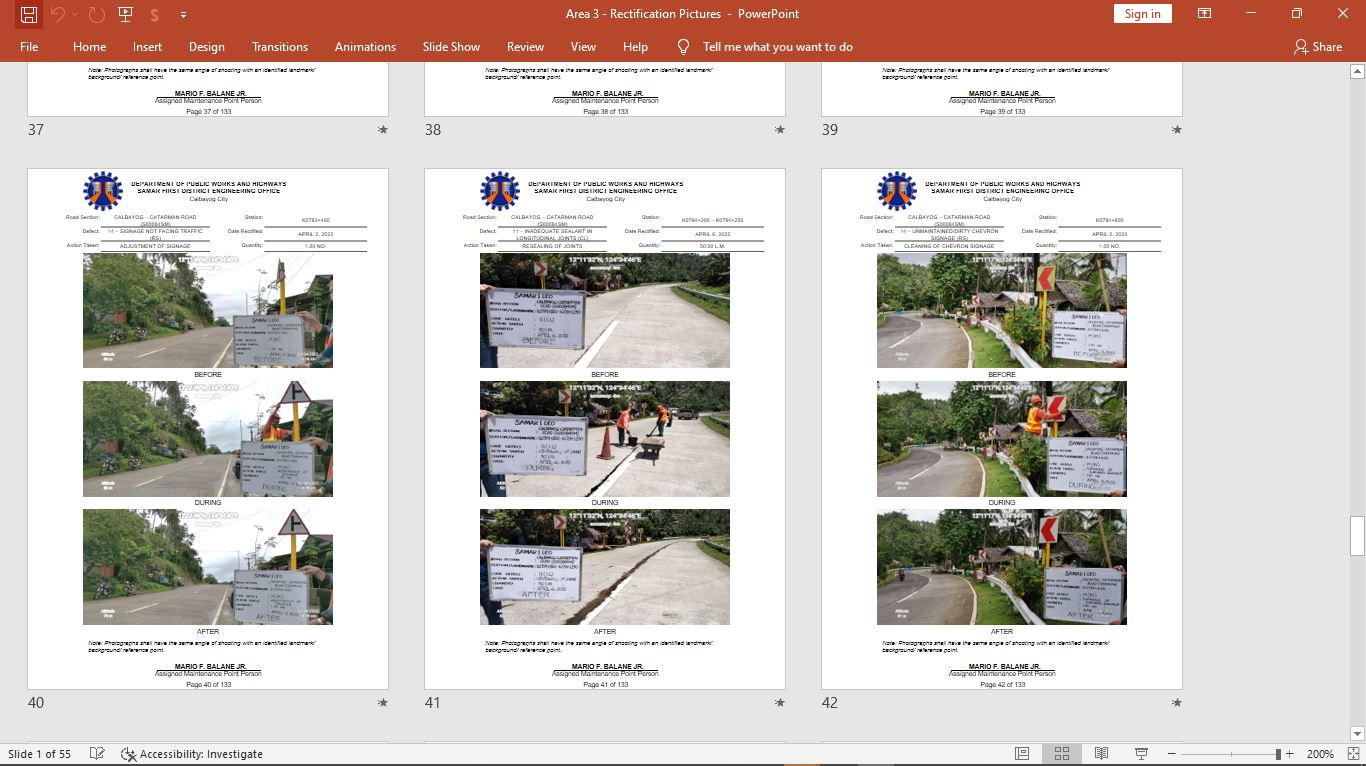
Task: Select the Slide Sorter view toggle
Action: click(1062, 754)
